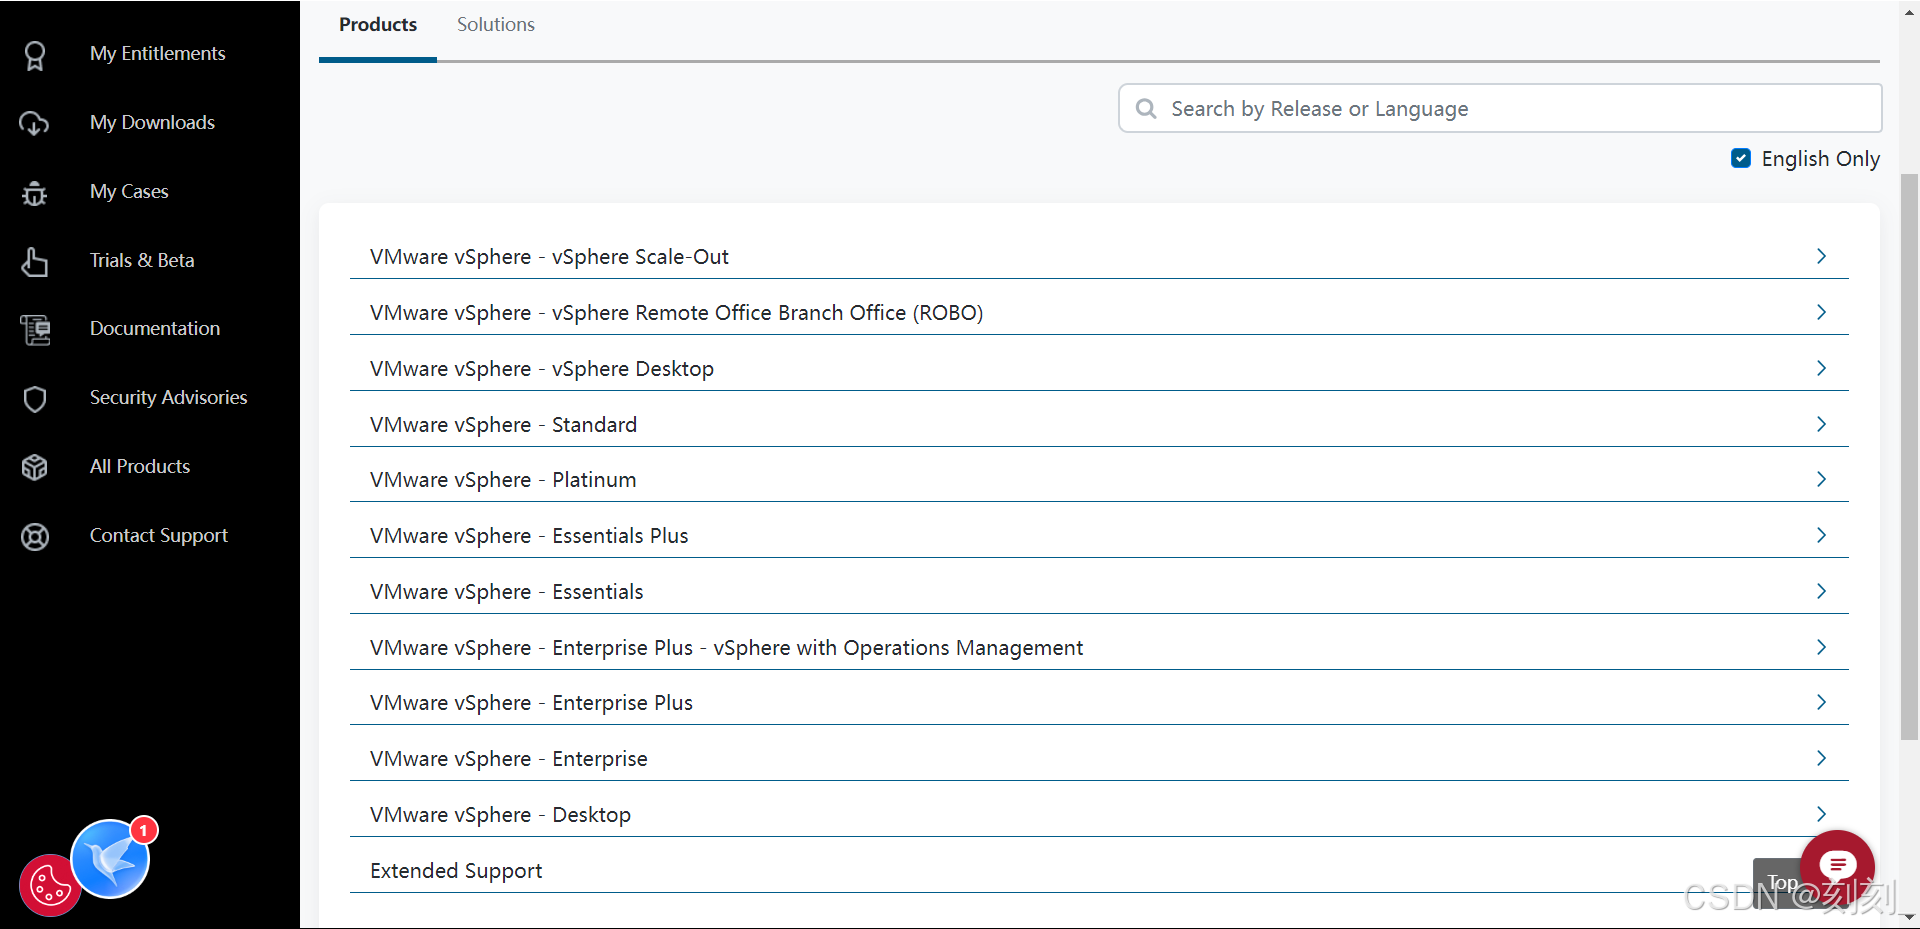Open My Cases link
The image size is (1920, 929).
coord(129,192)
